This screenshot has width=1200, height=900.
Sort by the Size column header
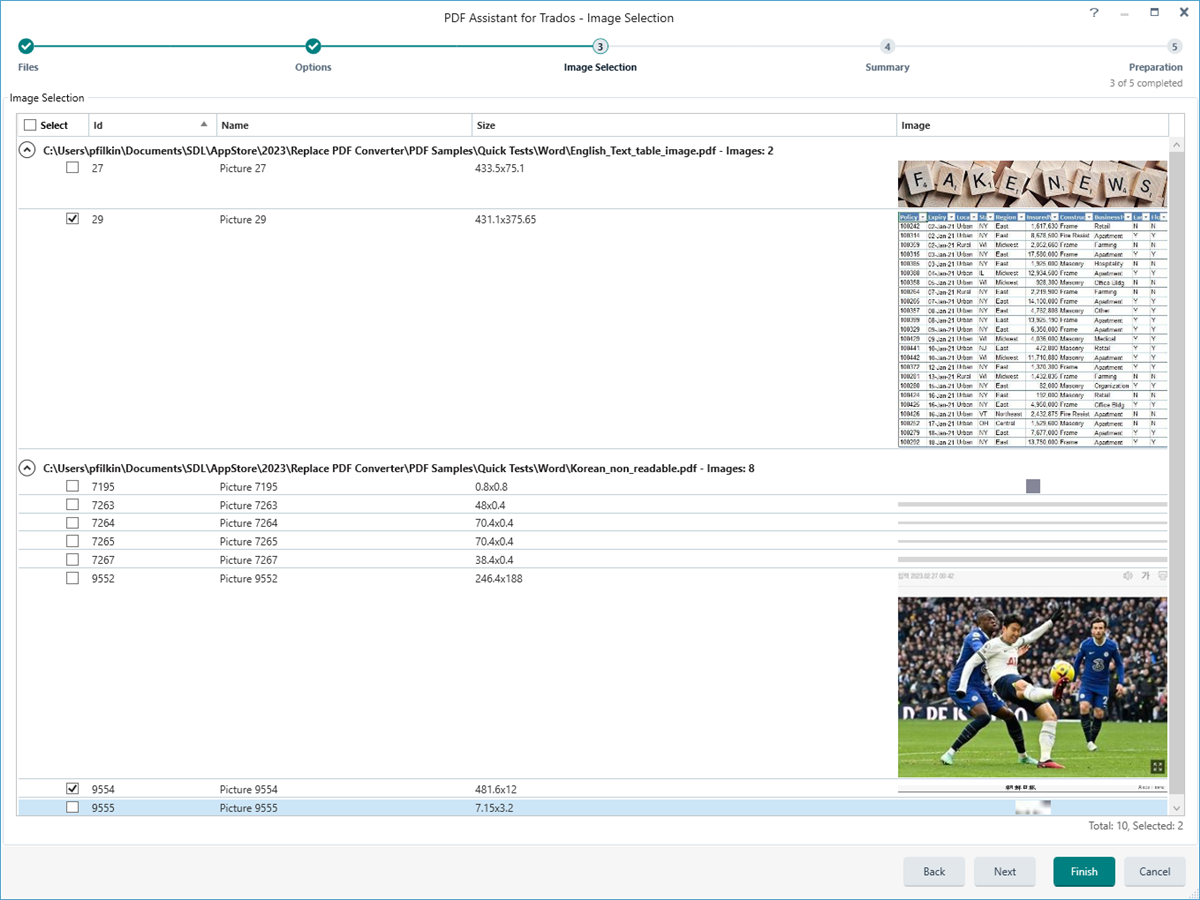pyautogui.click(x=684, y=125)
